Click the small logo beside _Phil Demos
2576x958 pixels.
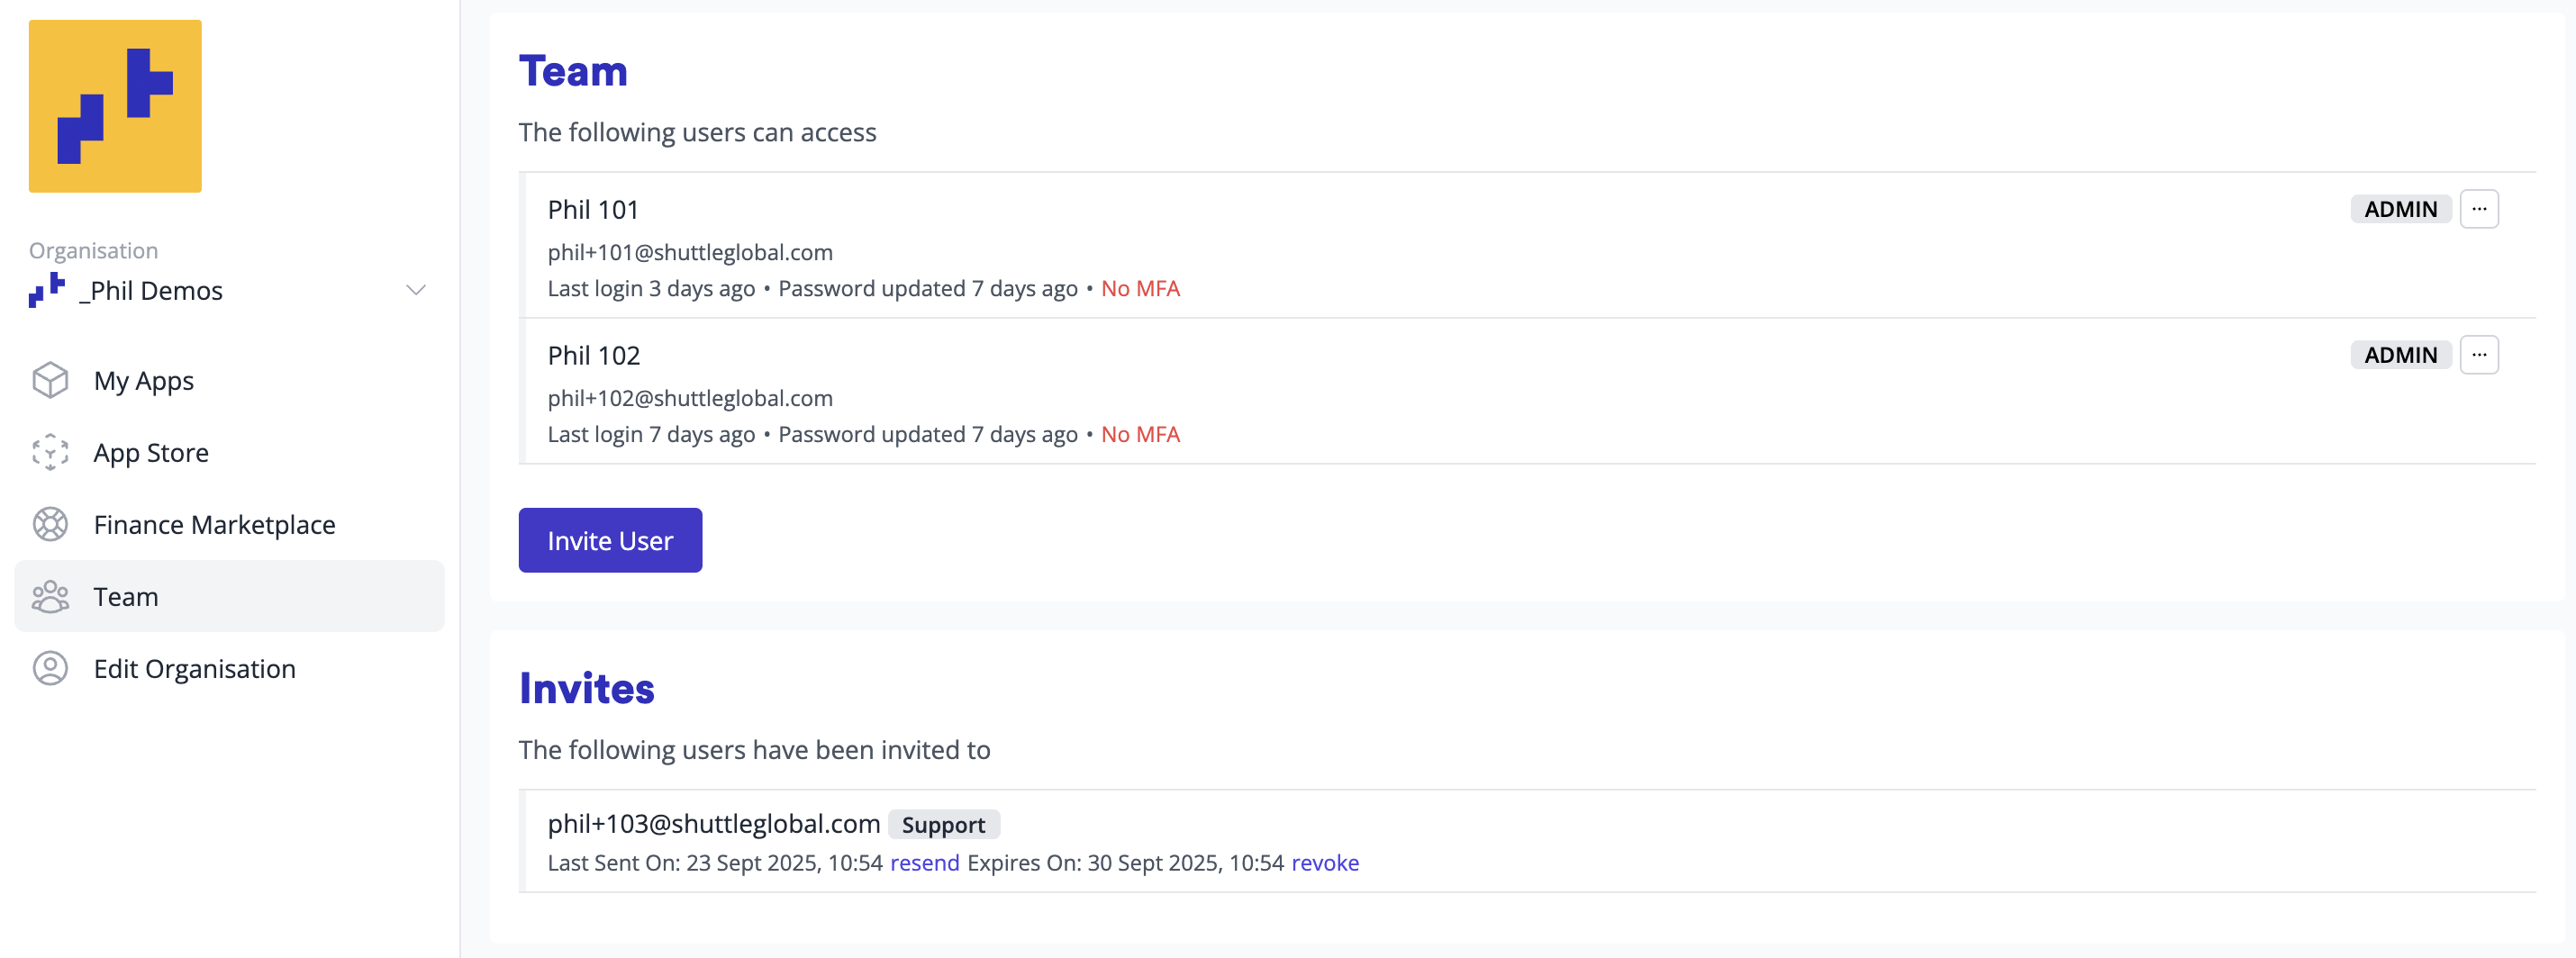click(47, 290)
